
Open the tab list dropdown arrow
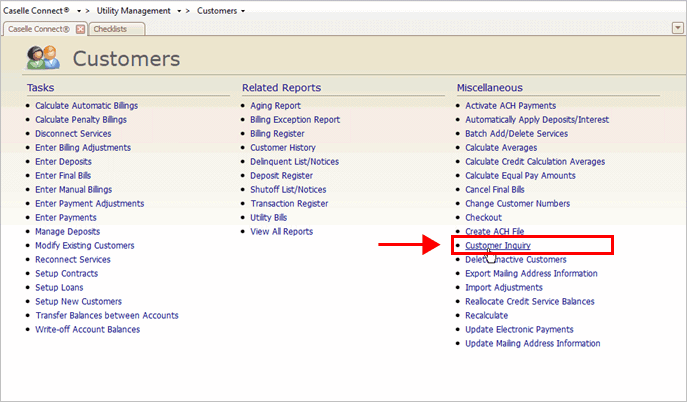tap(678, 28)
